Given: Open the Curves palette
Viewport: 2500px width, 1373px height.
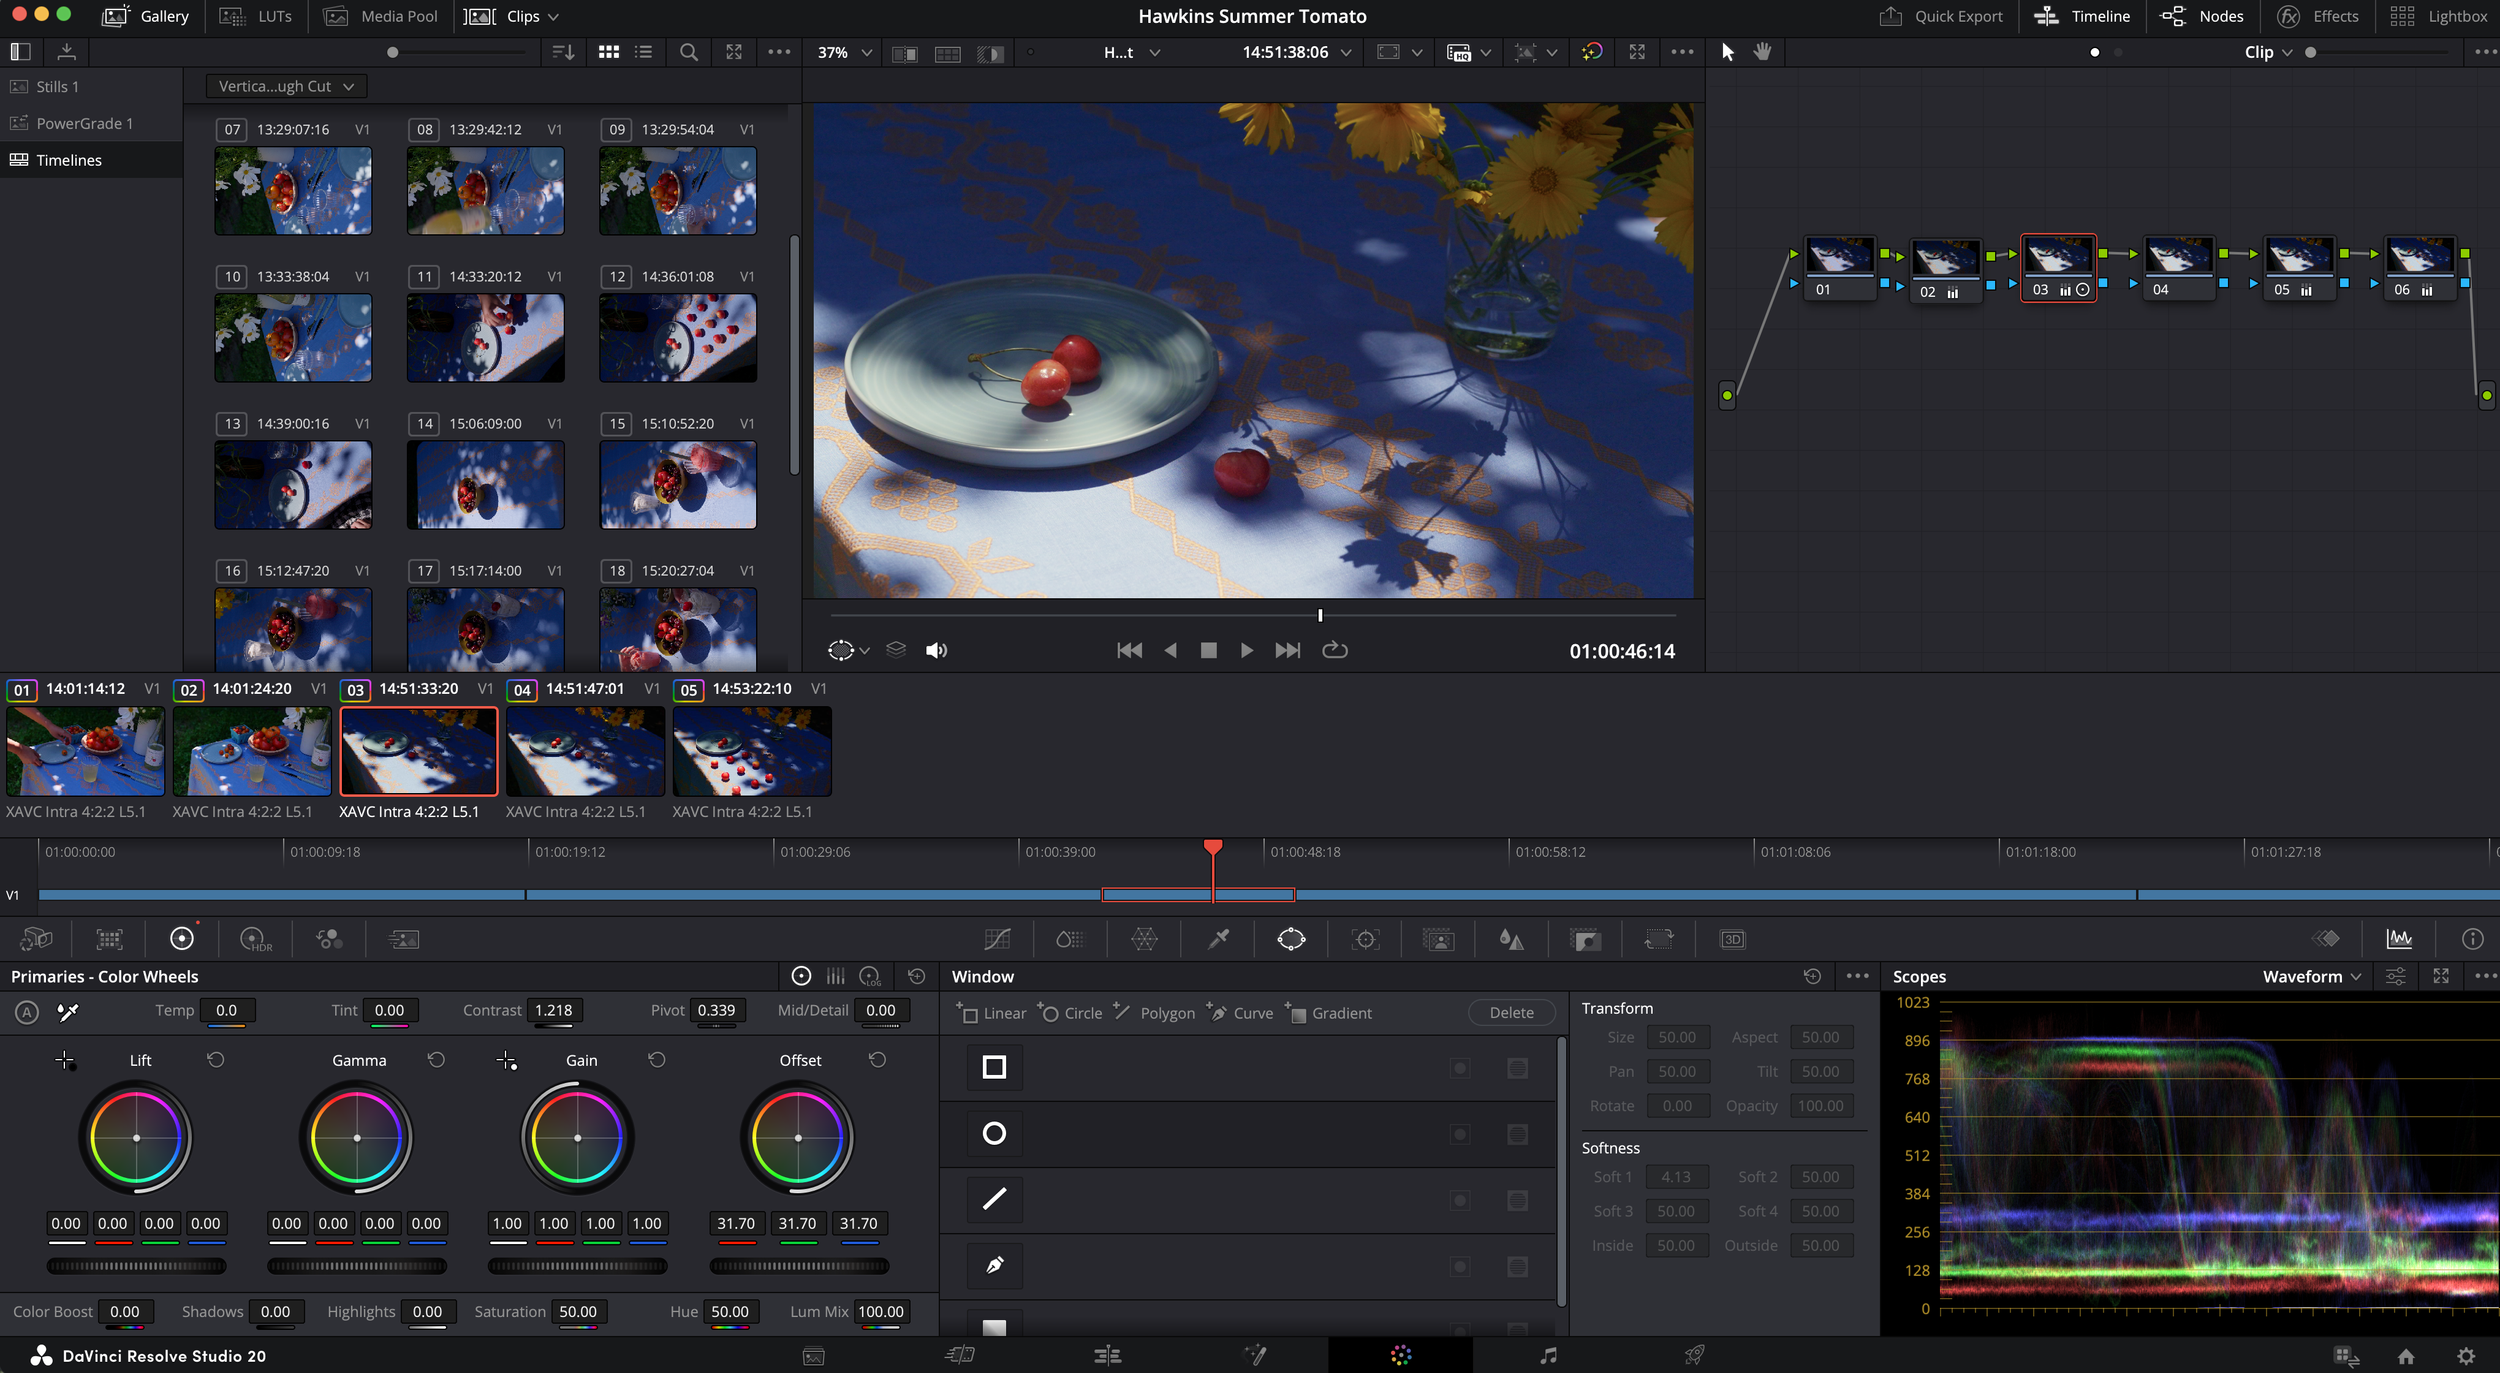Looking at the screenshot, I should click(997, 939).
